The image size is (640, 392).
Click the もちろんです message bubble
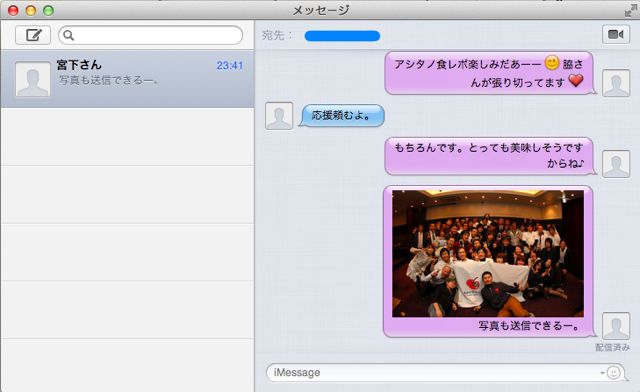[x=489, y=156]
